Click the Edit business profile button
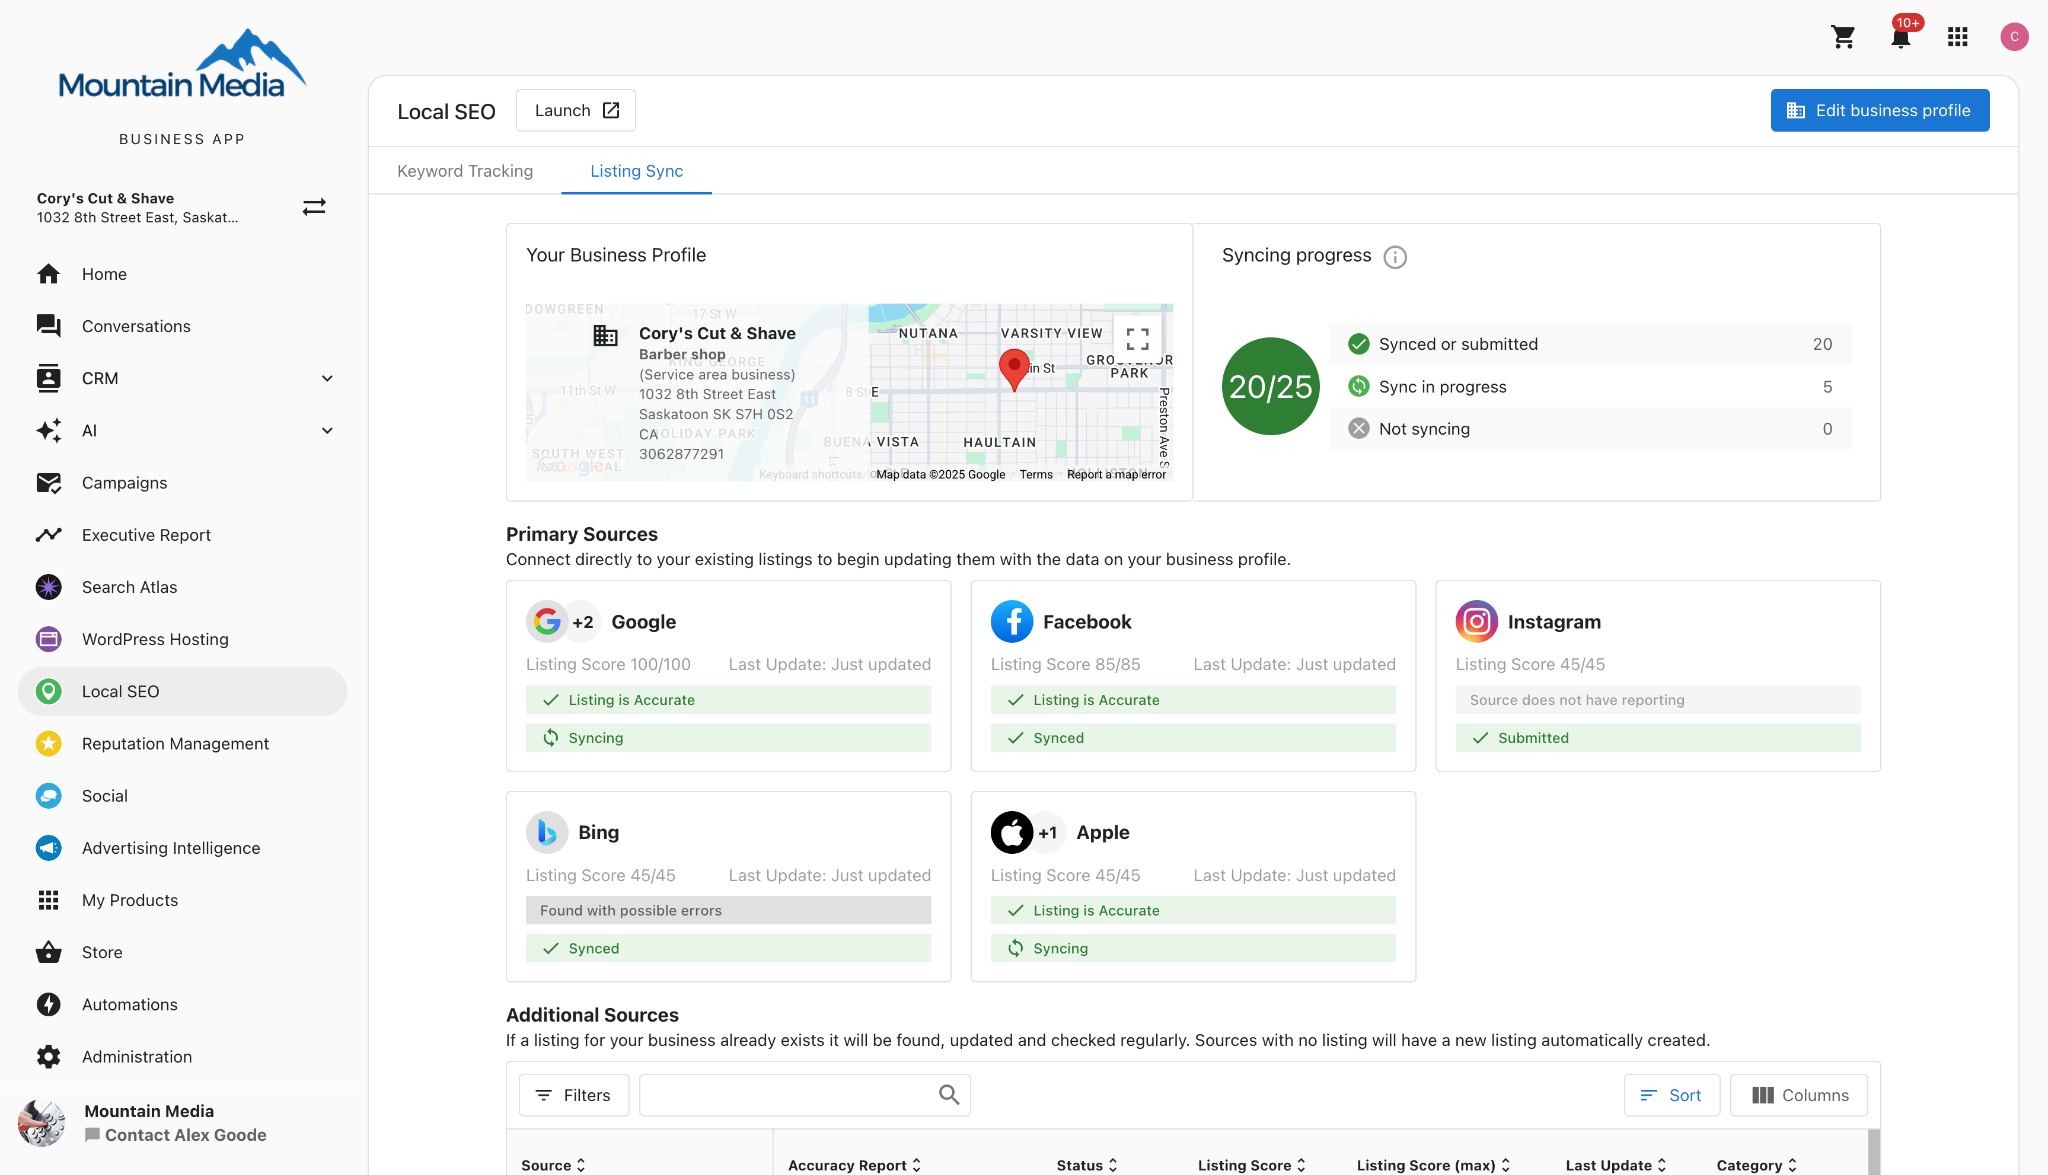The height and width of the screenshot is (1175, 2048). coord(1879,110)
